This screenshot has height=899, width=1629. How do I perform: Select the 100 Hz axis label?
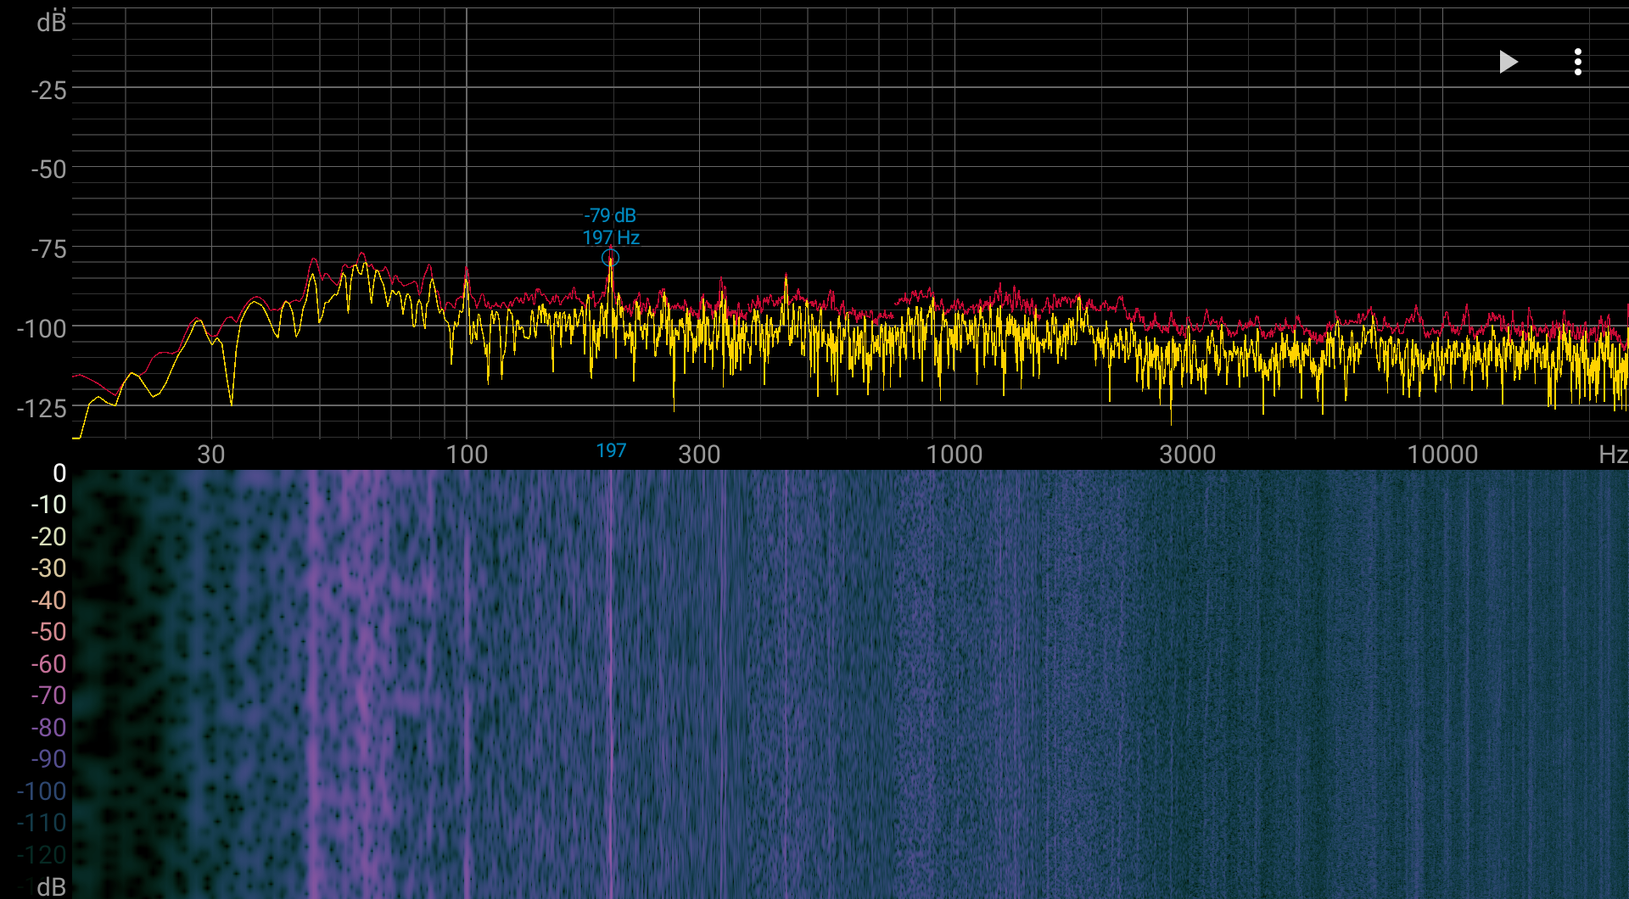pyautogui.click(x=467, y=454)
